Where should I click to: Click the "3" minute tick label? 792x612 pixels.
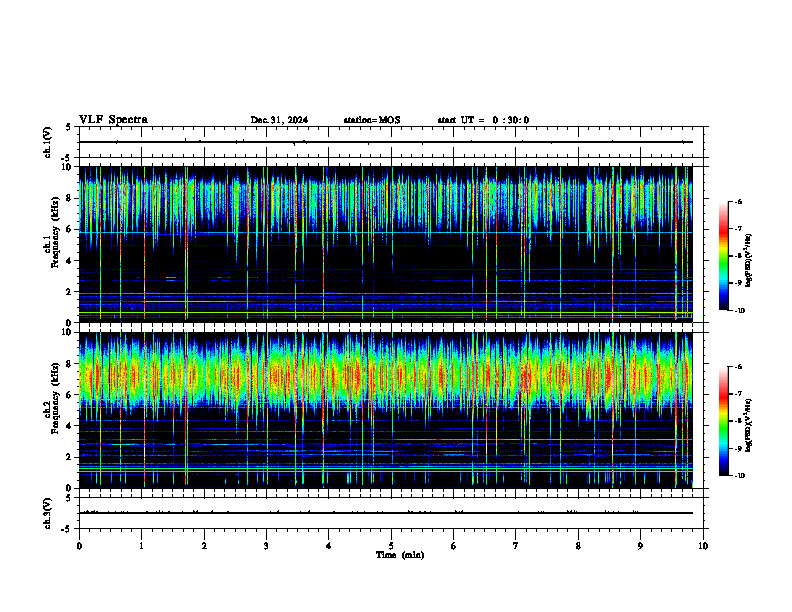click(266, 546)
